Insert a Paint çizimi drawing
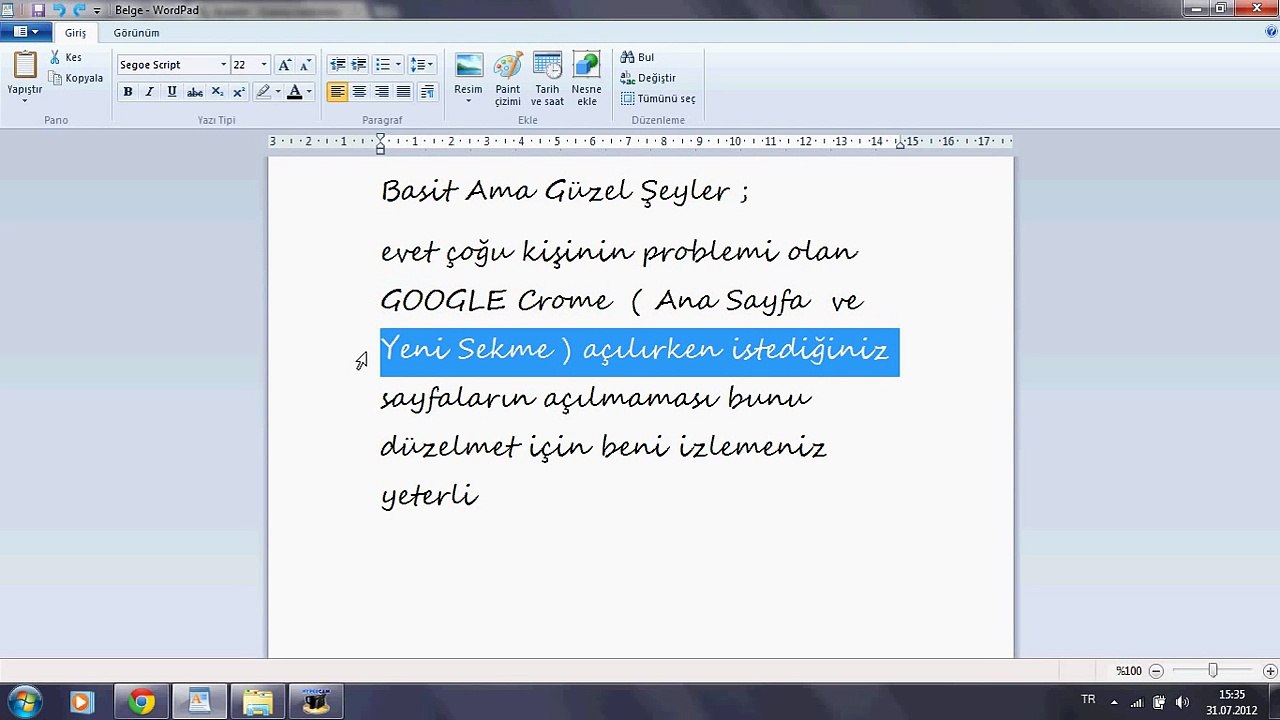The width and height of the screenshot is (1280, 720). coord(508,79)
